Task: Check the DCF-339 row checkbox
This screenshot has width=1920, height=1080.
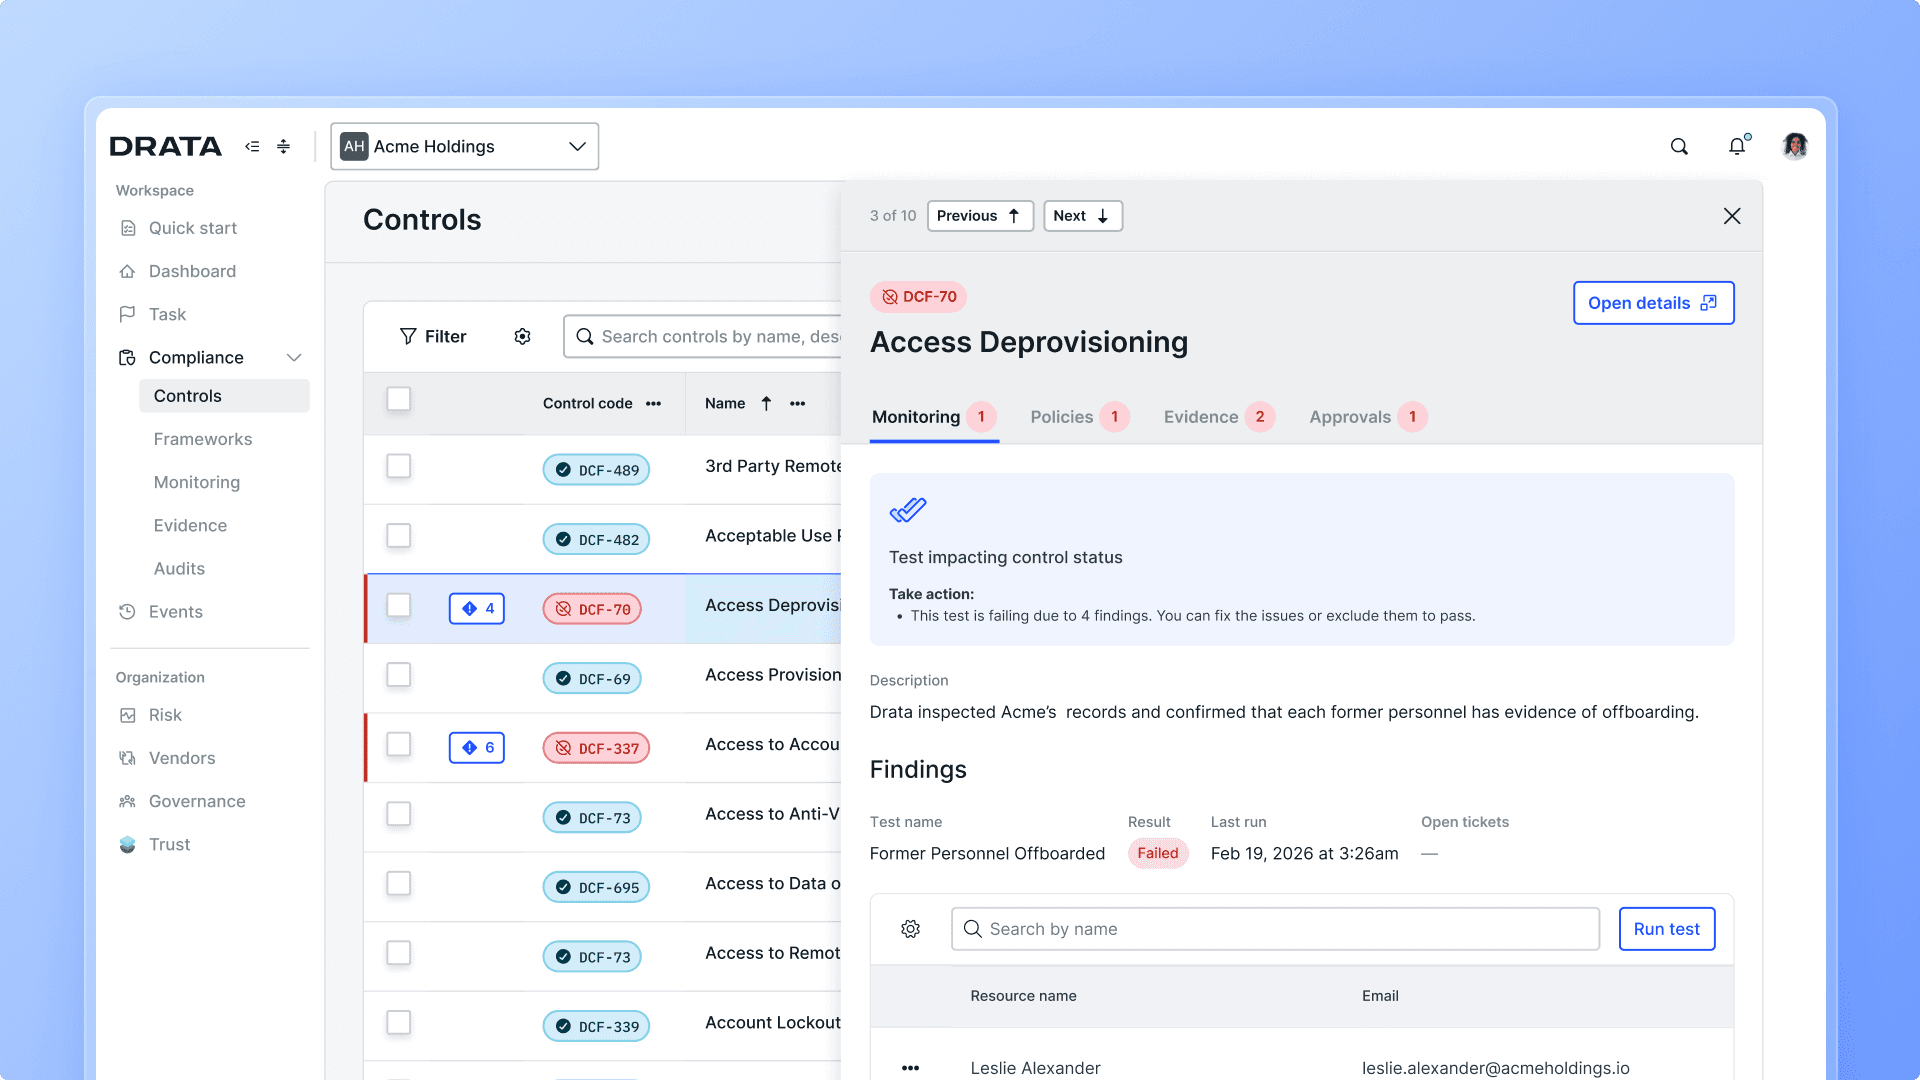Action: (399, 1022)
